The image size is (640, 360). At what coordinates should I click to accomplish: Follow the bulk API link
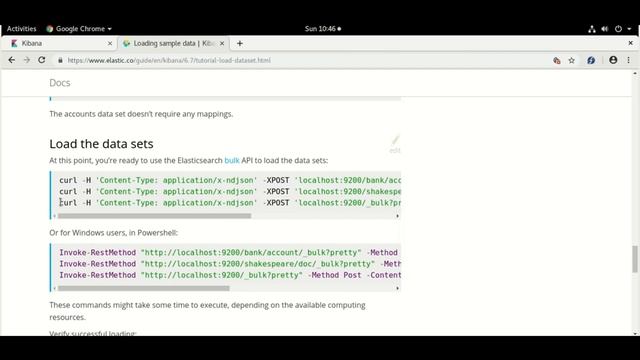pyautogui.click(x=232, y=160)
